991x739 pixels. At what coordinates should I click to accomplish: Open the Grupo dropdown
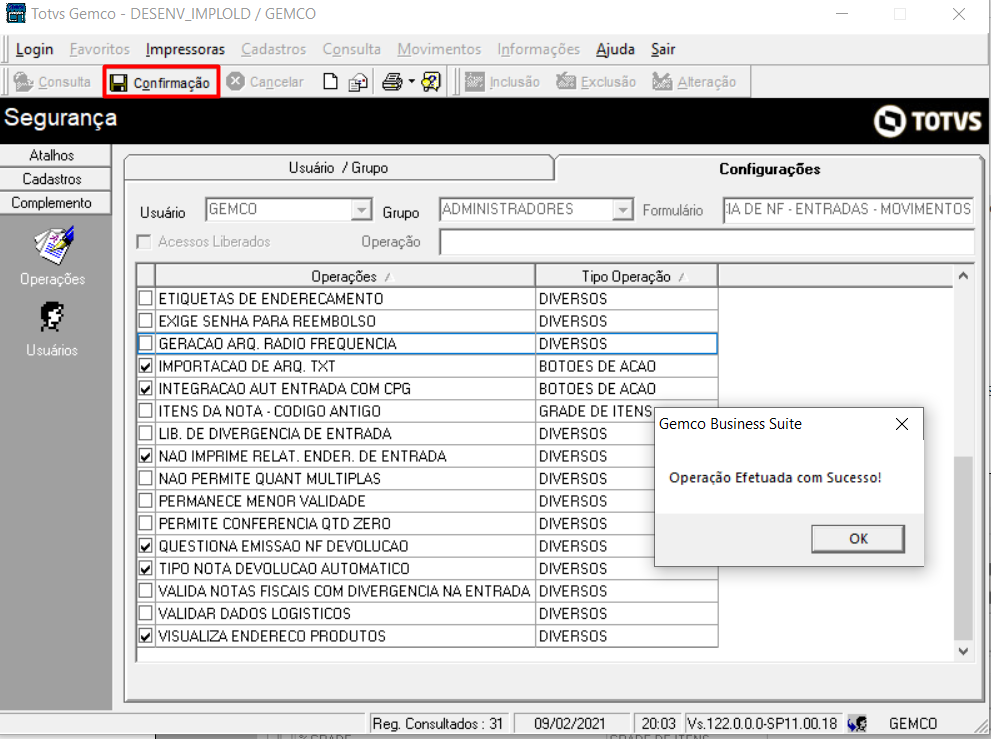tap(623, 209)
